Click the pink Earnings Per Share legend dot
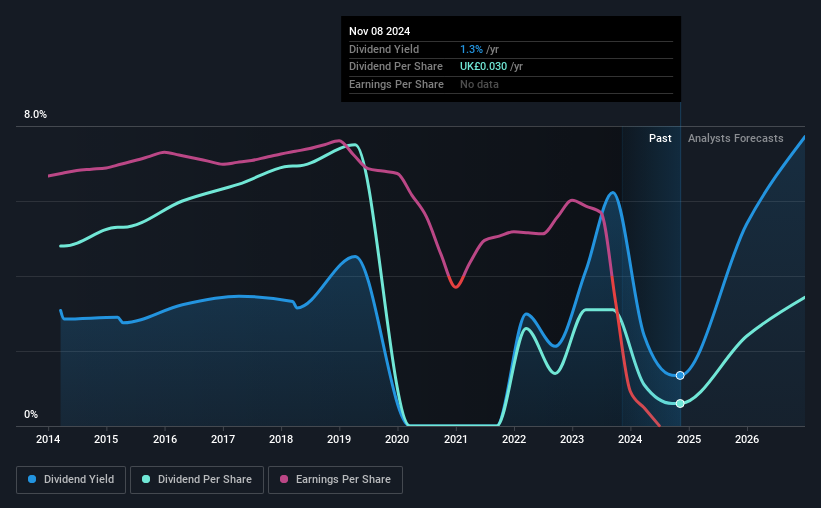Viewport: 821px width, 508px height. coord(284,479)
